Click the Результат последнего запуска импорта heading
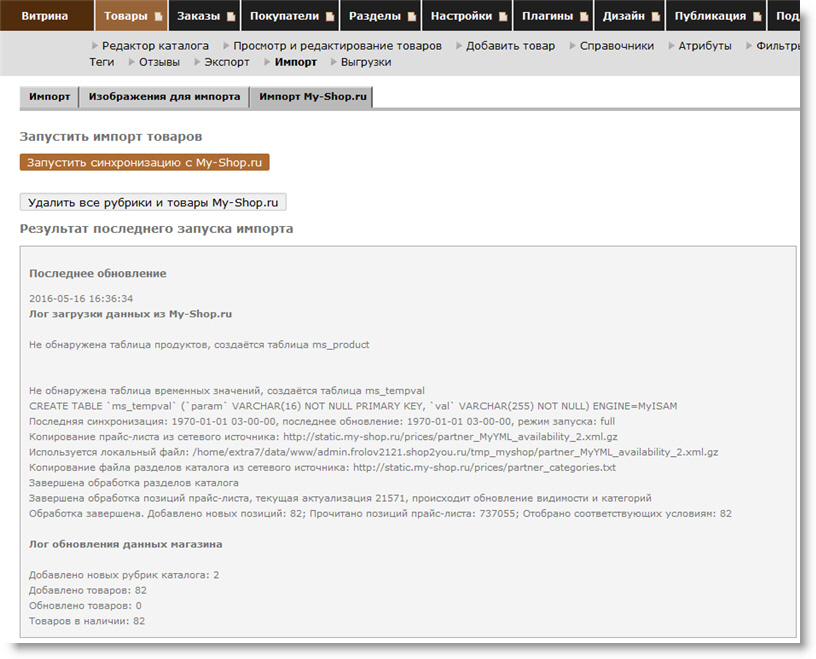Screen dimensions: 816x659 156,229
